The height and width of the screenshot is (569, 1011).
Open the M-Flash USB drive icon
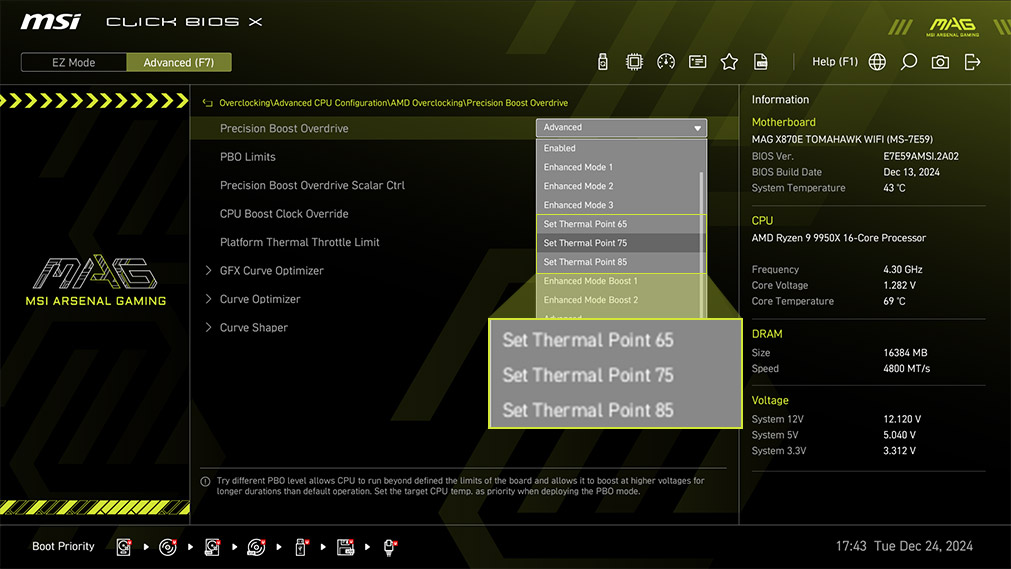(x=603, y=62)
